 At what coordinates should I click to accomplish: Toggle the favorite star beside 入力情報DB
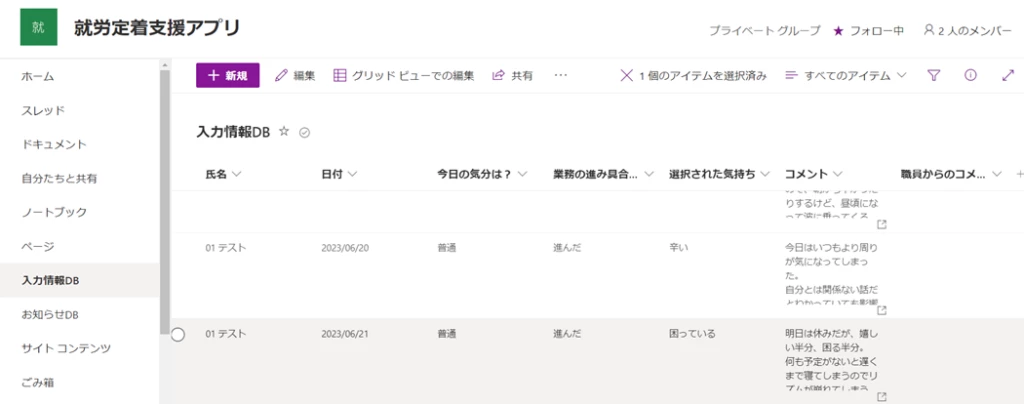coord(283,131)
